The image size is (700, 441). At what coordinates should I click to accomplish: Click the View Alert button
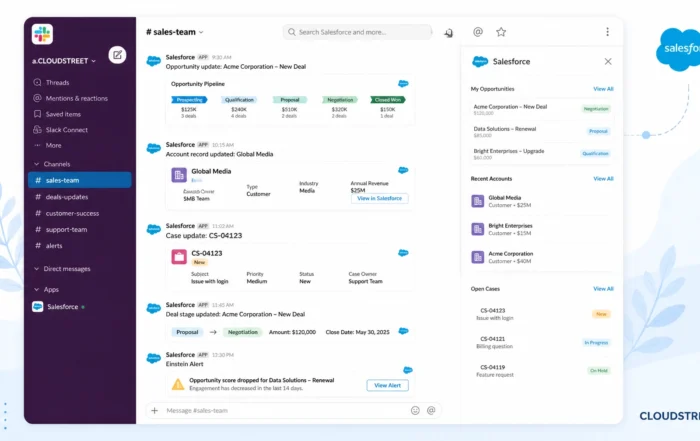click(388, 385)
